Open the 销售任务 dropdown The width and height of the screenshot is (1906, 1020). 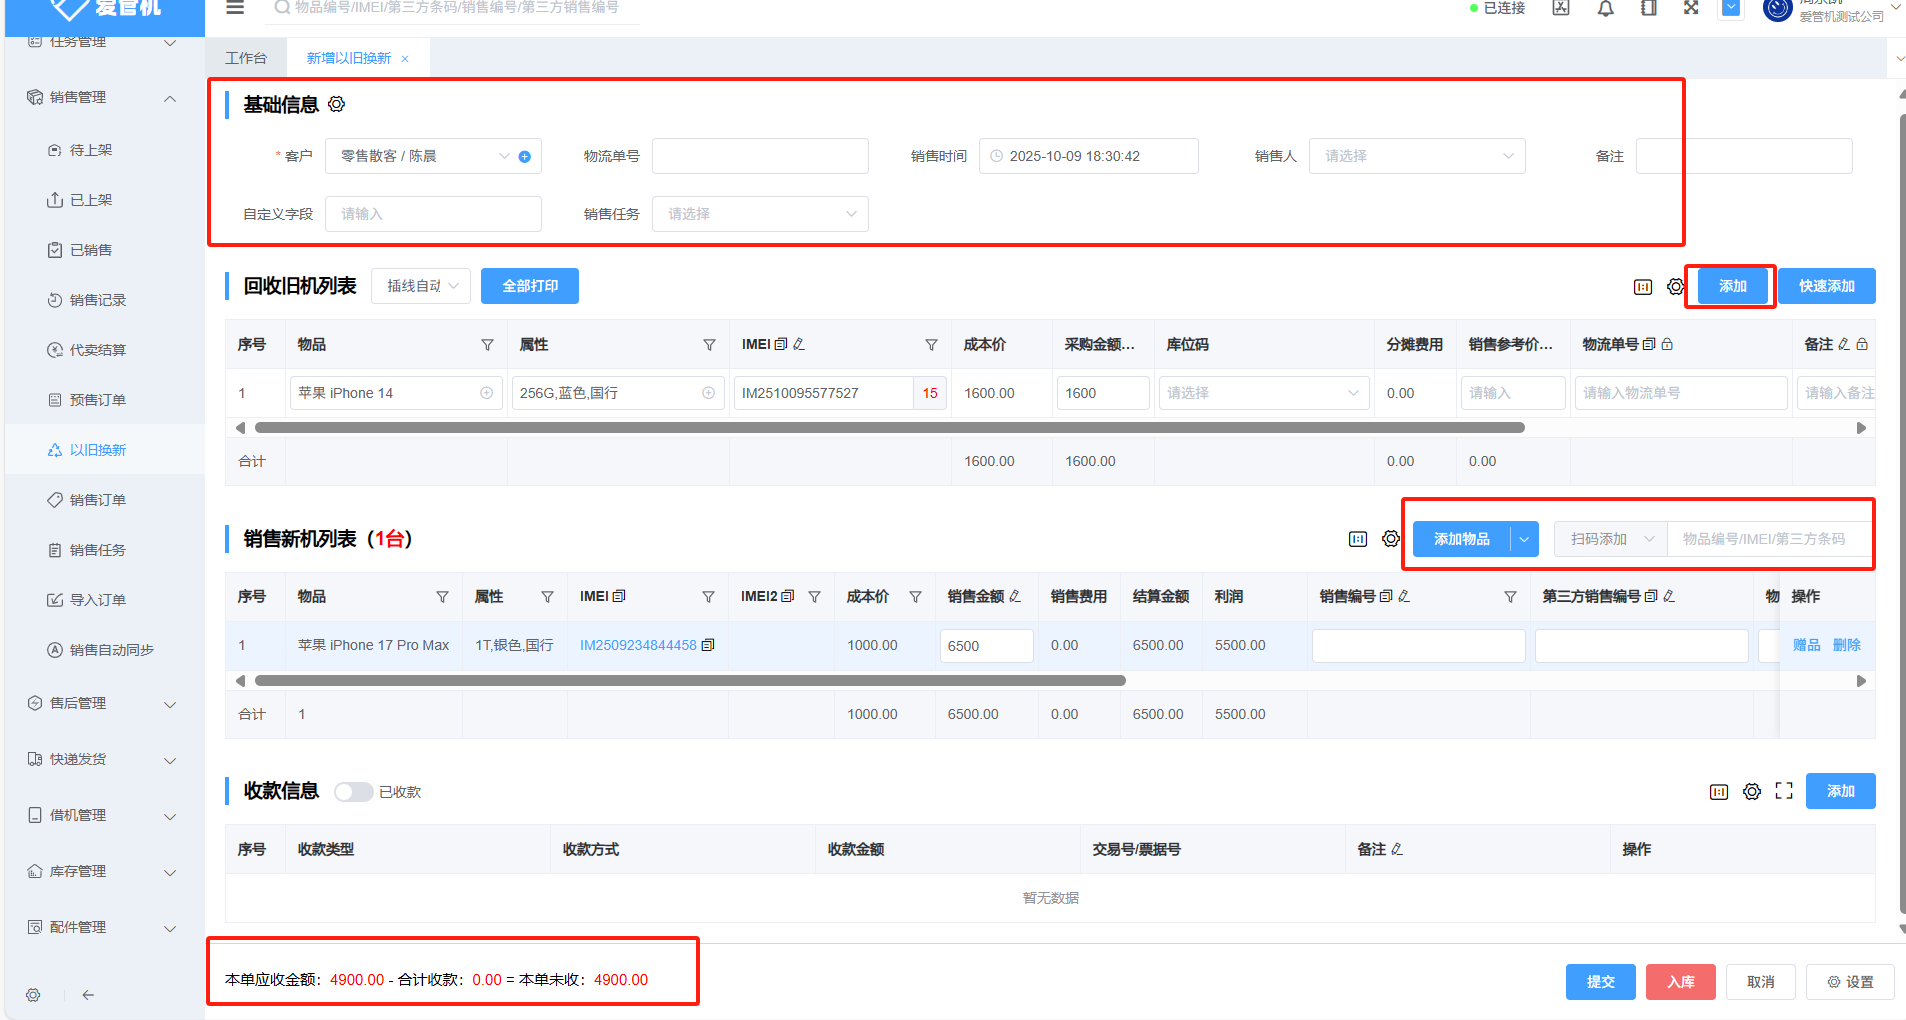[760, 214]
